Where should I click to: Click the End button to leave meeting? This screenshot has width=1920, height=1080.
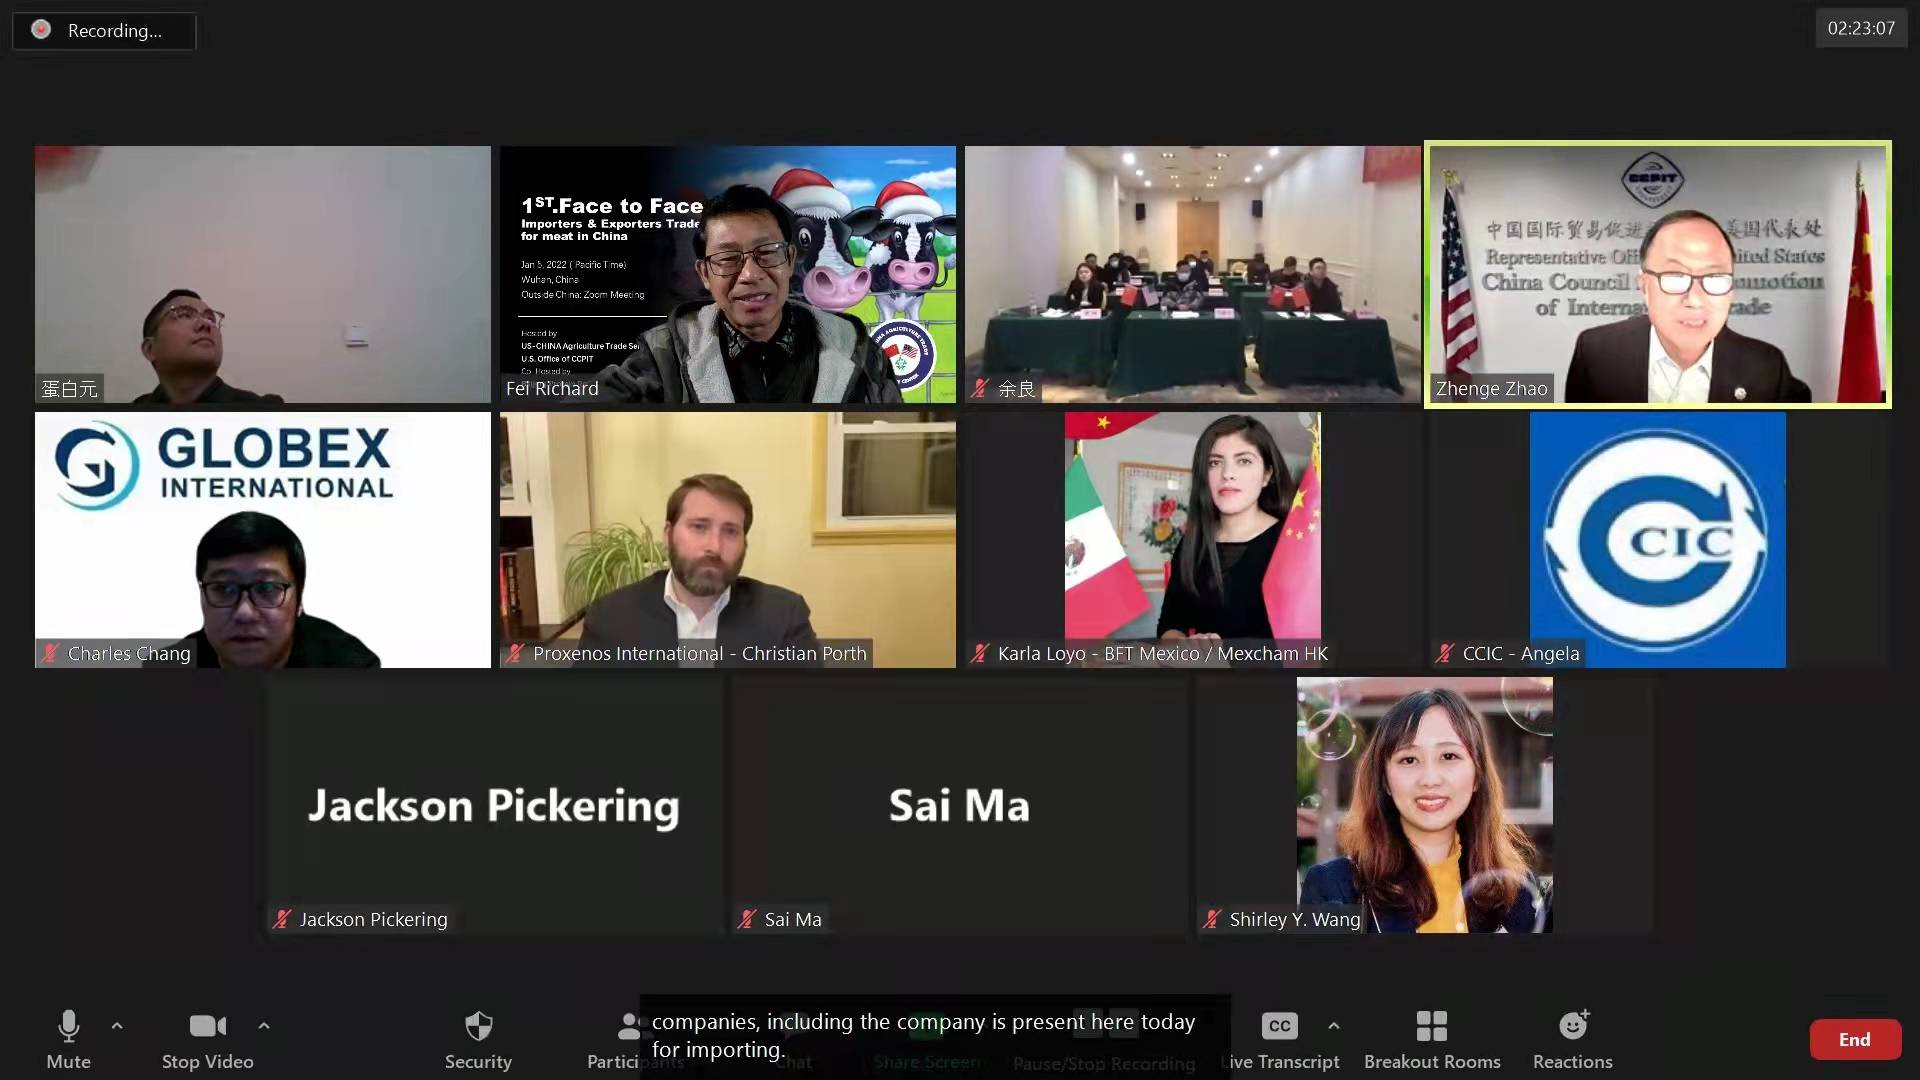tap(1855, 1039)
